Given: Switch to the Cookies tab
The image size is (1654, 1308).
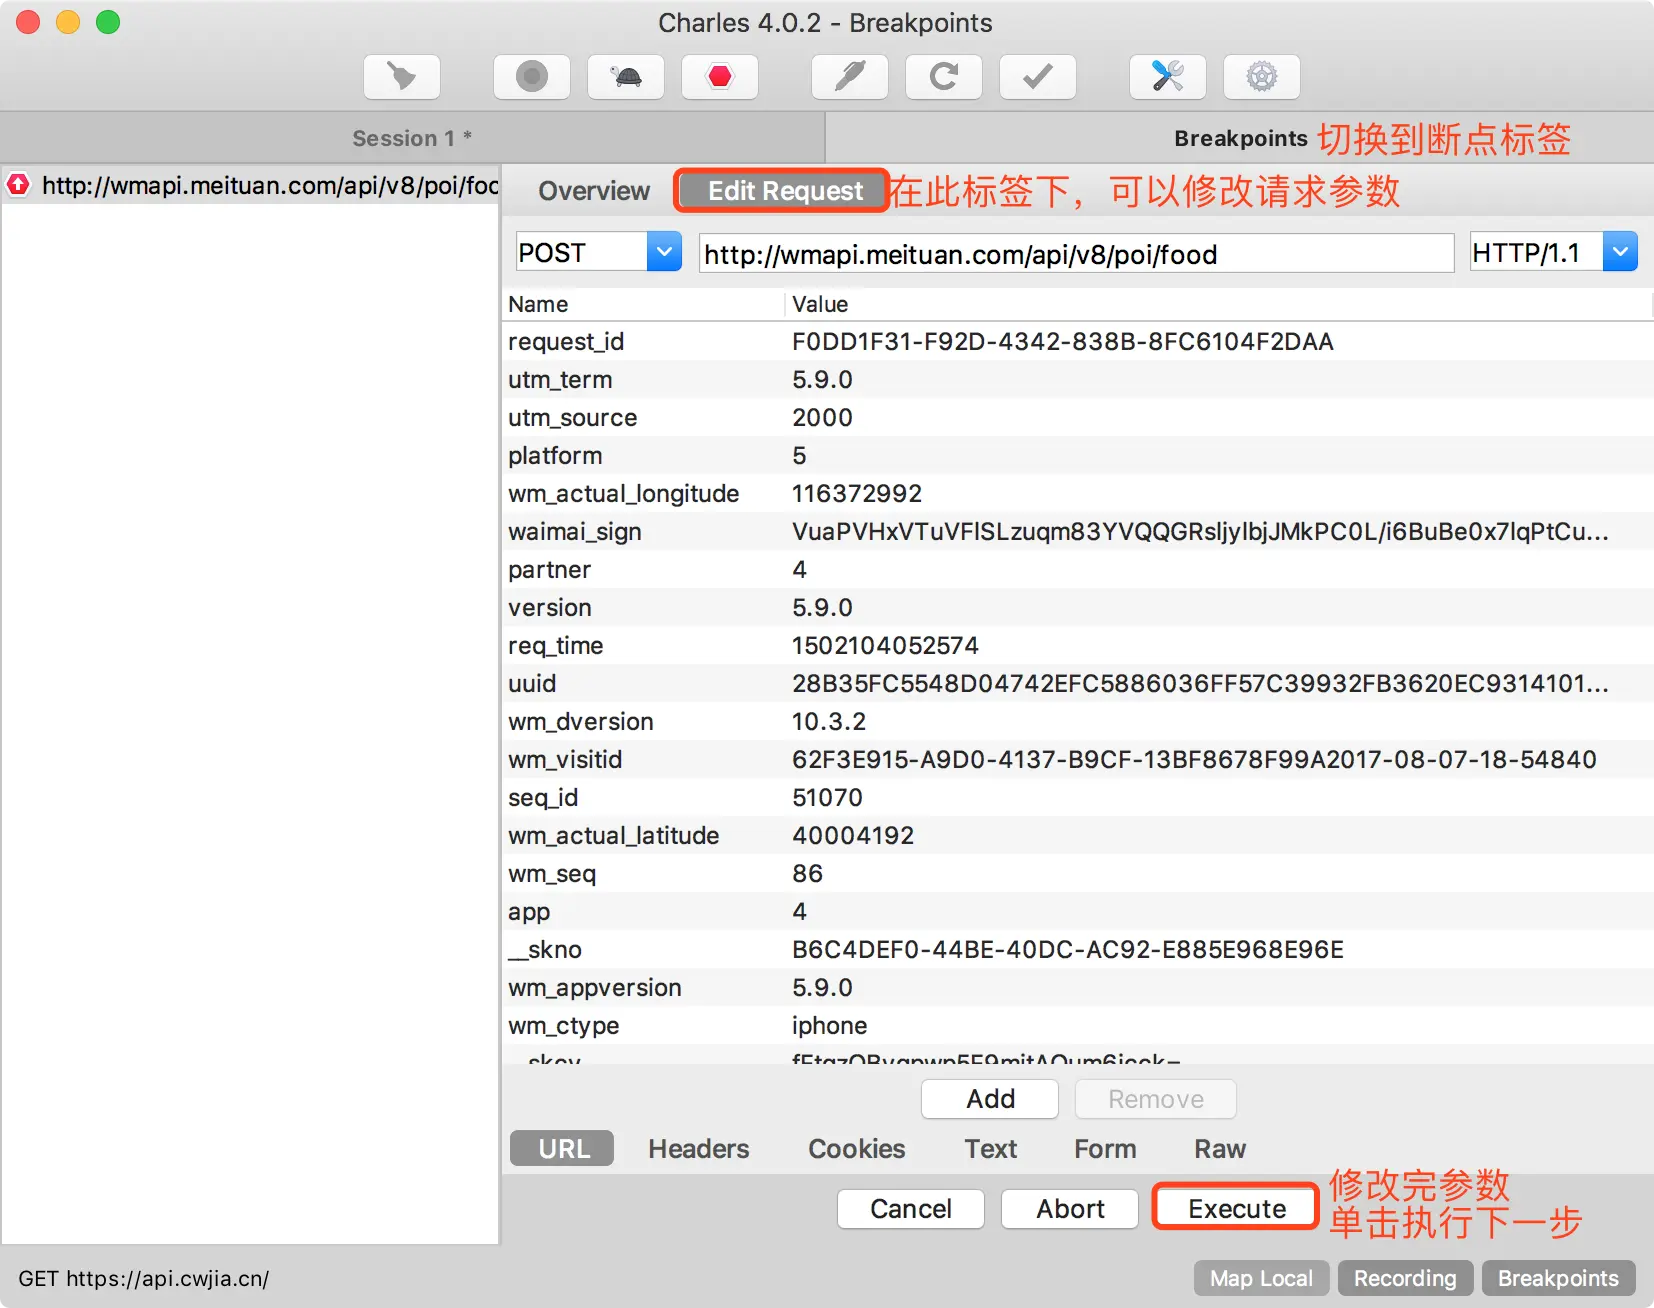Looking at the screenshot, I should tap(857, 1149).
